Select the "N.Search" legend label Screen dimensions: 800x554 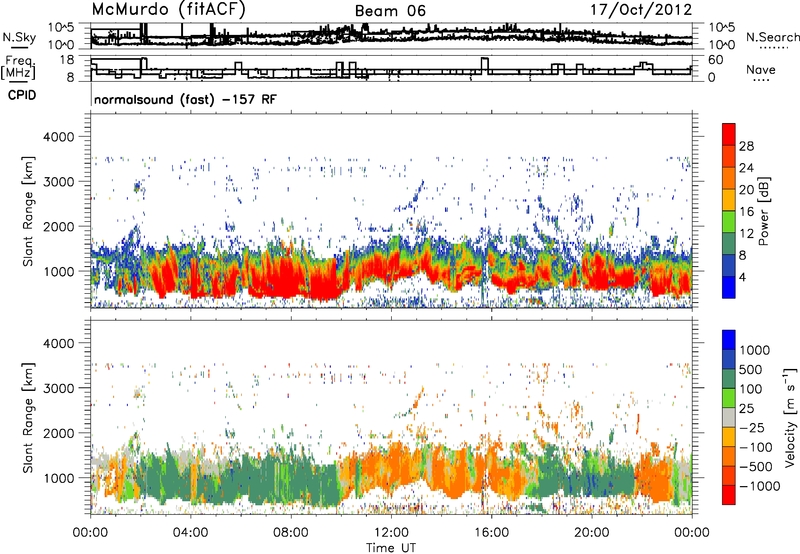[x=772, y=37]
